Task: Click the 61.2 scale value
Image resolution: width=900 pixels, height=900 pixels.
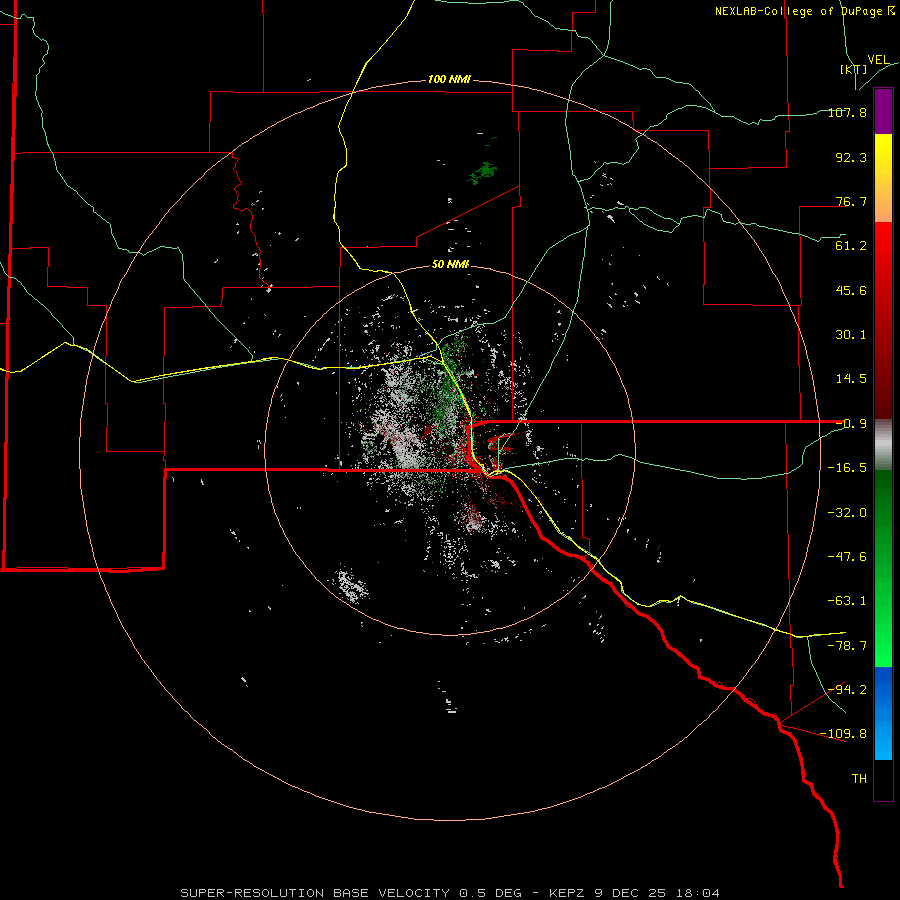Action: pyautogui.click(x=851, y=246)
